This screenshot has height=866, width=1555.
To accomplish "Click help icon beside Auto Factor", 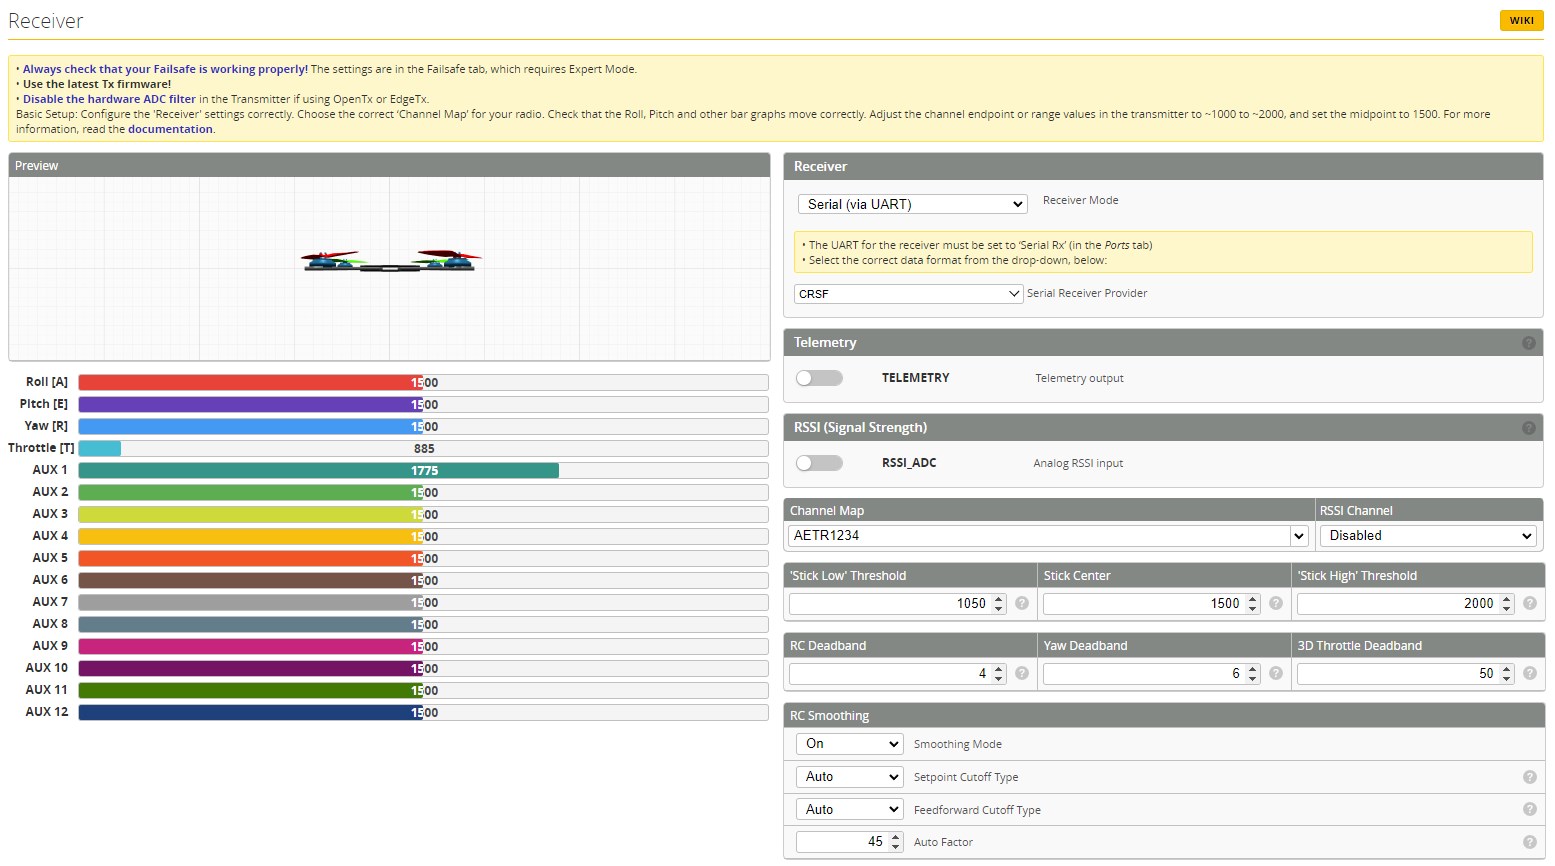I will pyautogui.click(x=1529, y=842).
